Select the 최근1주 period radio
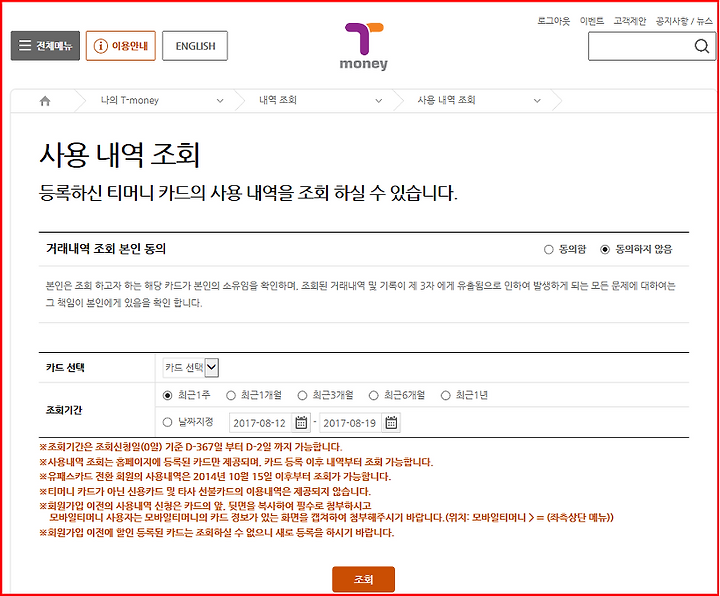This screenshot has width=720, height=596. click(168, 395)
